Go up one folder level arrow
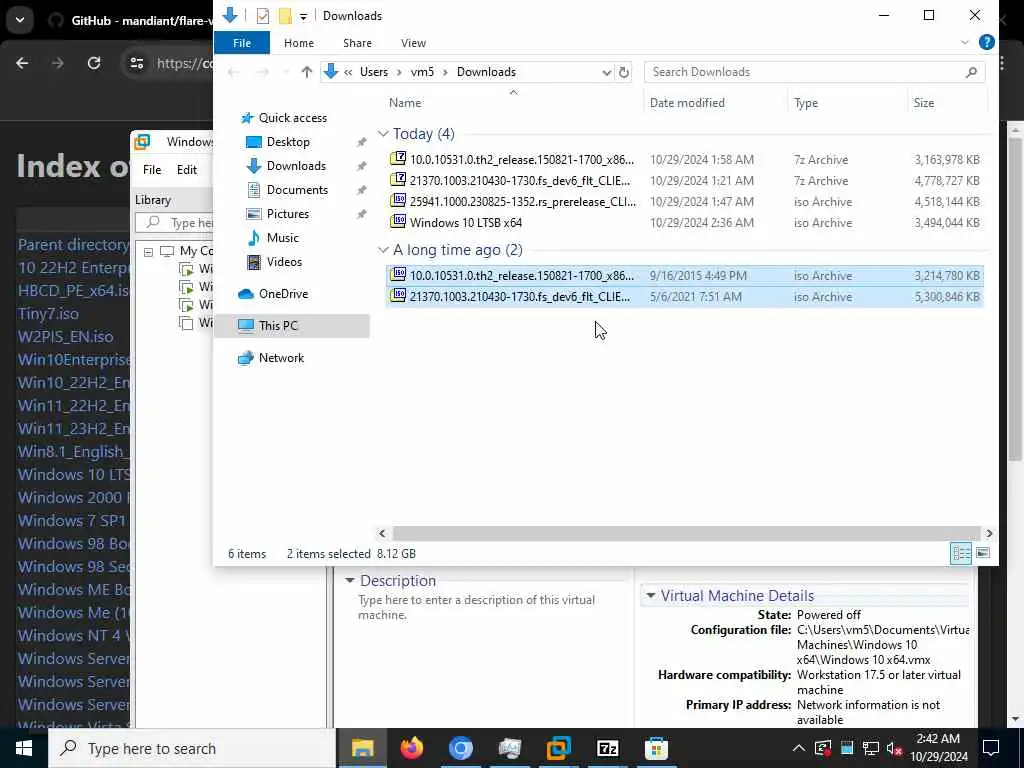This screenshot has height=768, width=1024. pyautogui.click(x=306, y=72)
